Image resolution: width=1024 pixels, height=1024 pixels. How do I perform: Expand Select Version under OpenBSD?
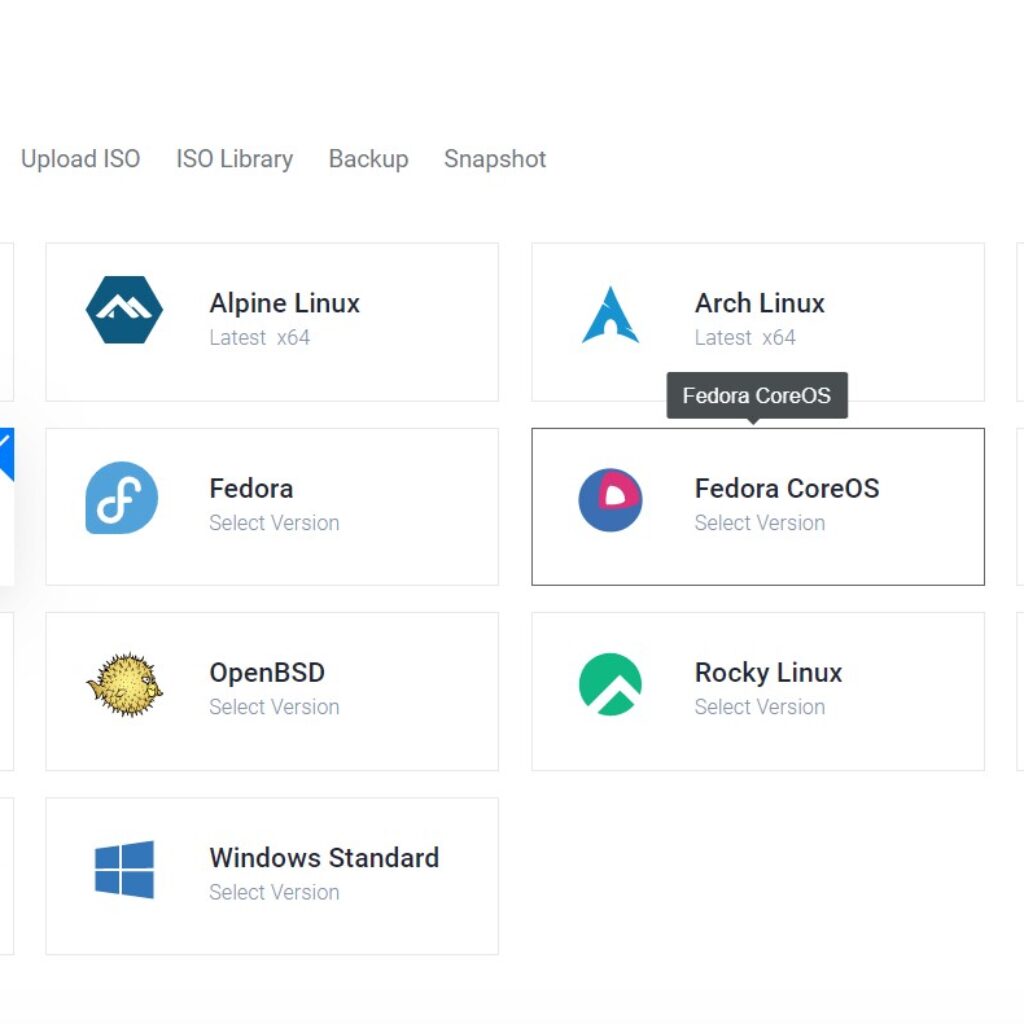274,707
